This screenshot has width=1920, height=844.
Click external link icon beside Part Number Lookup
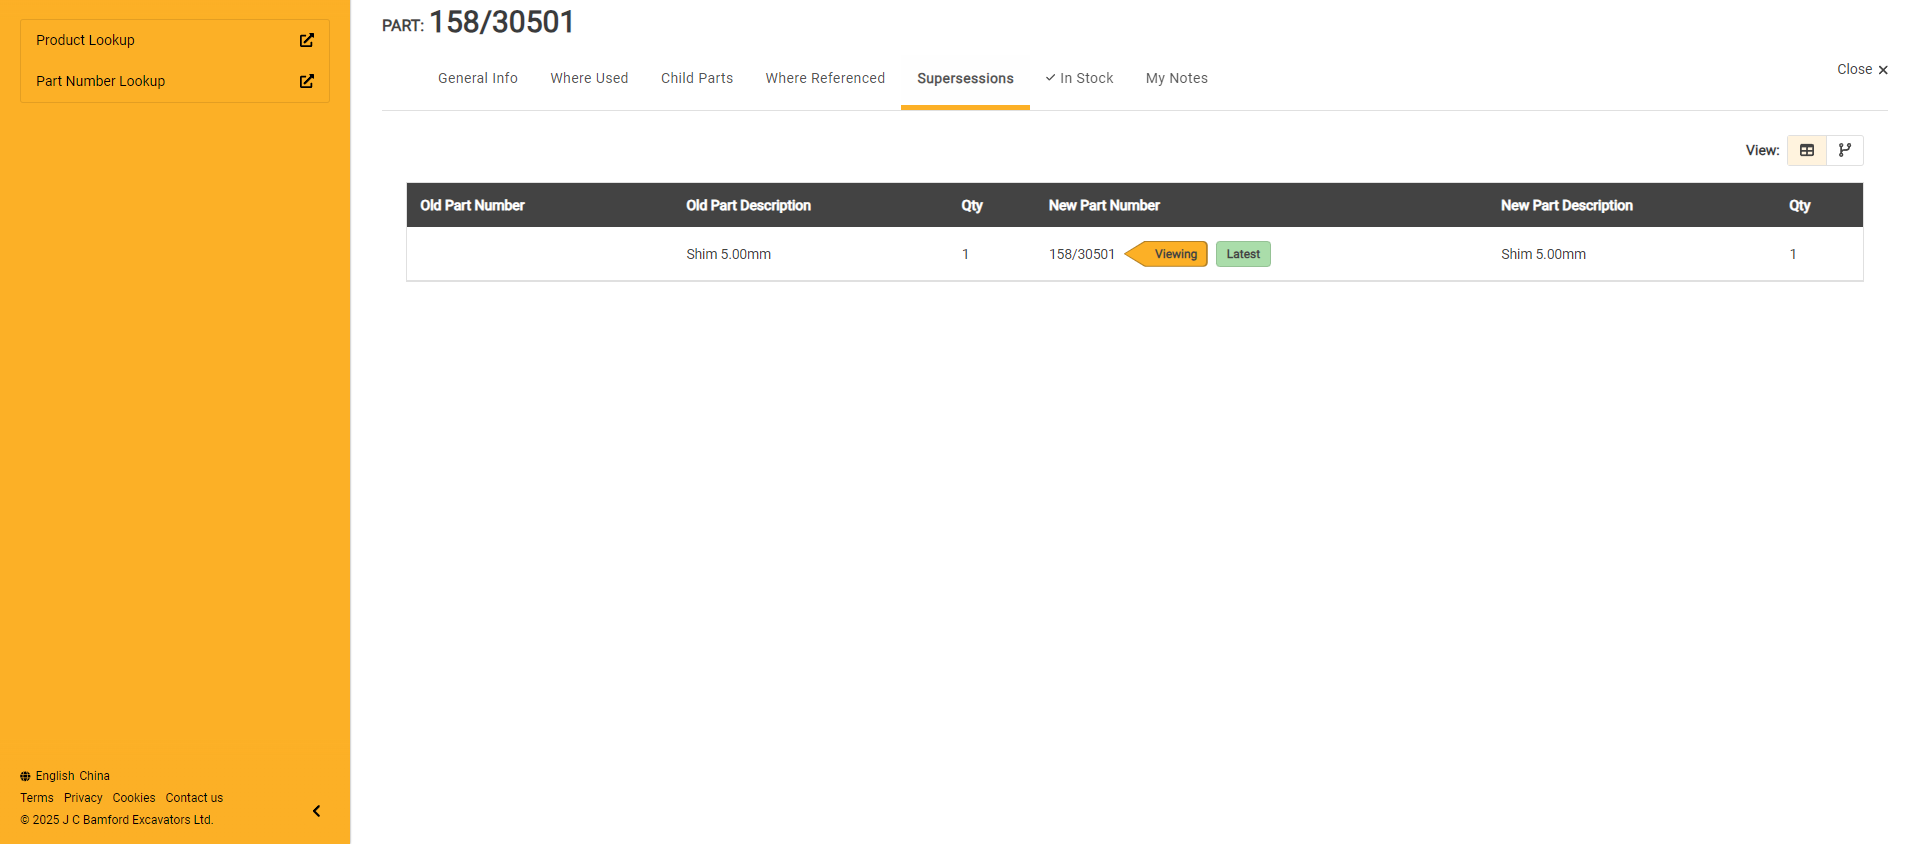[x=307, y=81]
